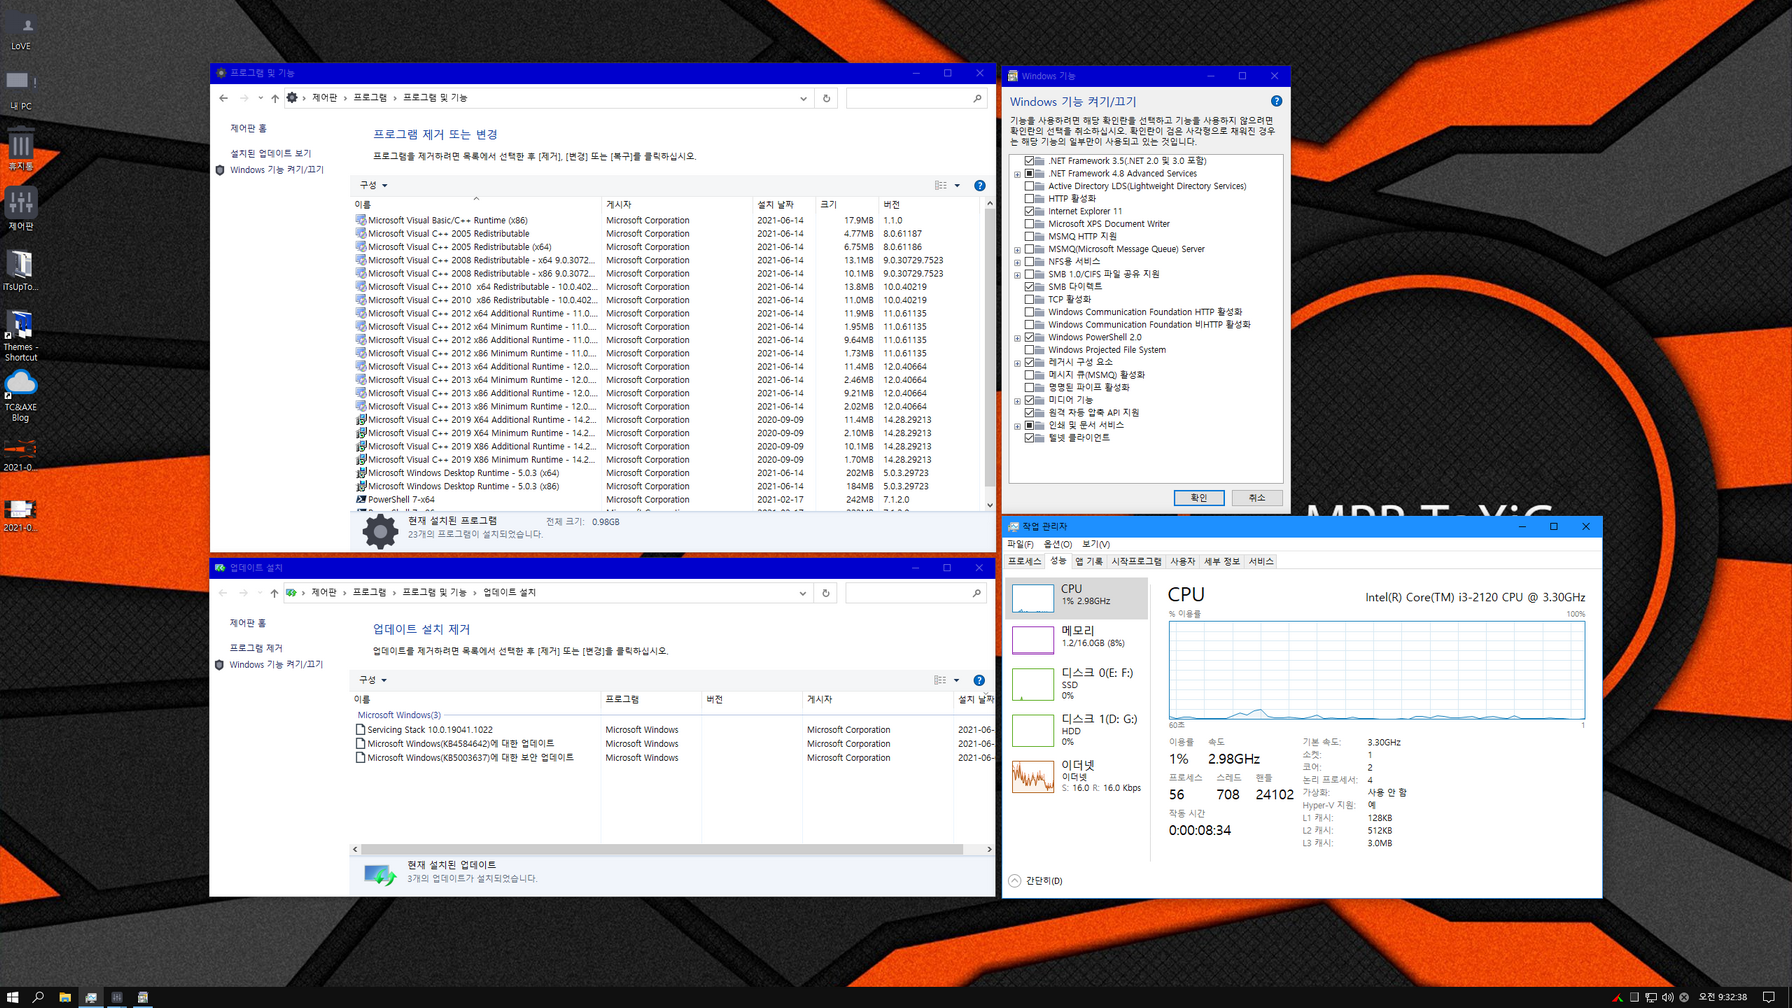
Task: Refresh the 프로그램 및 기능 address bar
Action: pyautogui.click(x=826, y=98)
